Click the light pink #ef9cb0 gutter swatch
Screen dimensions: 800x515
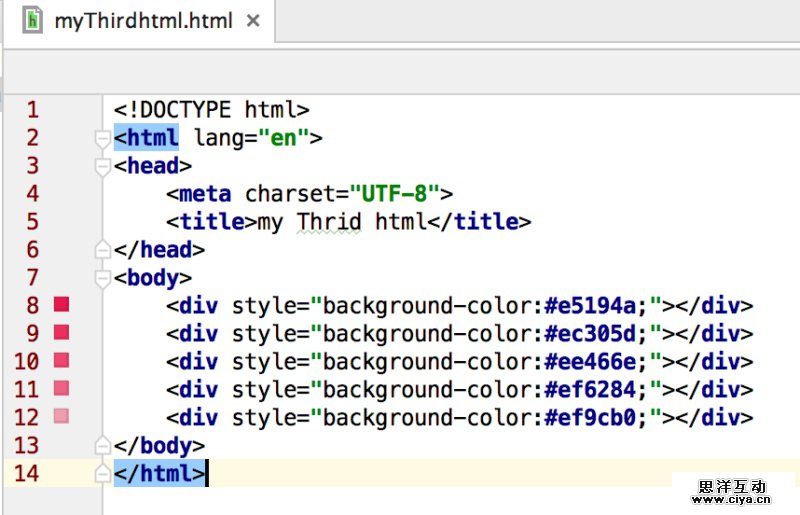click(x=61, y=417)
